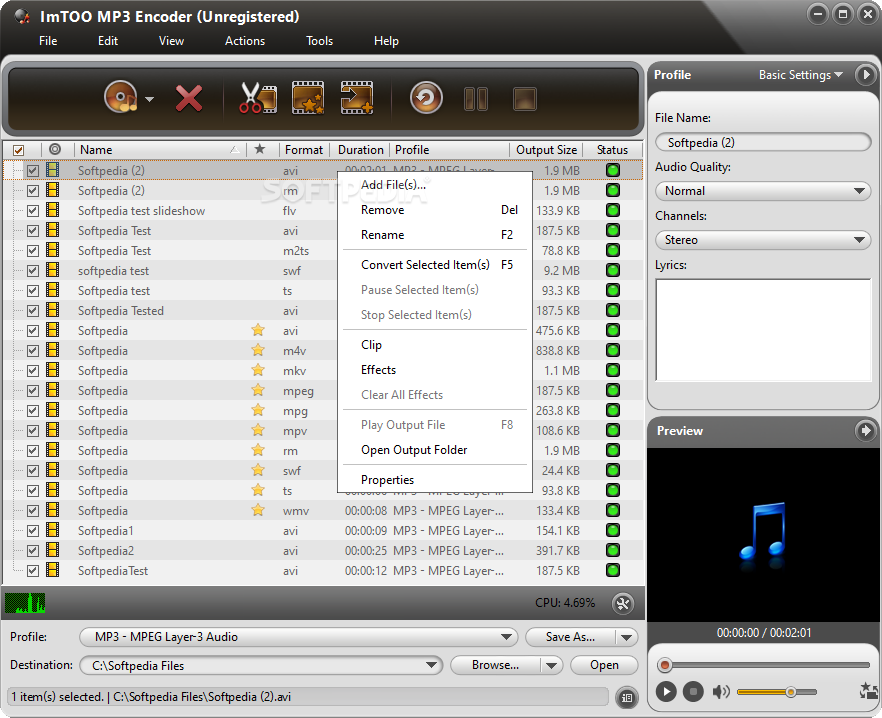Click the Name column sort arrow
This screenshot has height=718, width=882.
(x=235, y=150)
